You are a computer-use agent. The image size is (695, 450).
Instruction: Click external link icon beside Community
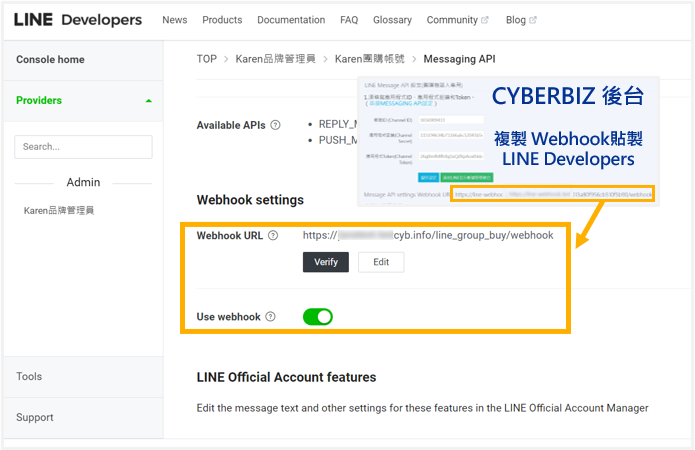pos(486,20)
